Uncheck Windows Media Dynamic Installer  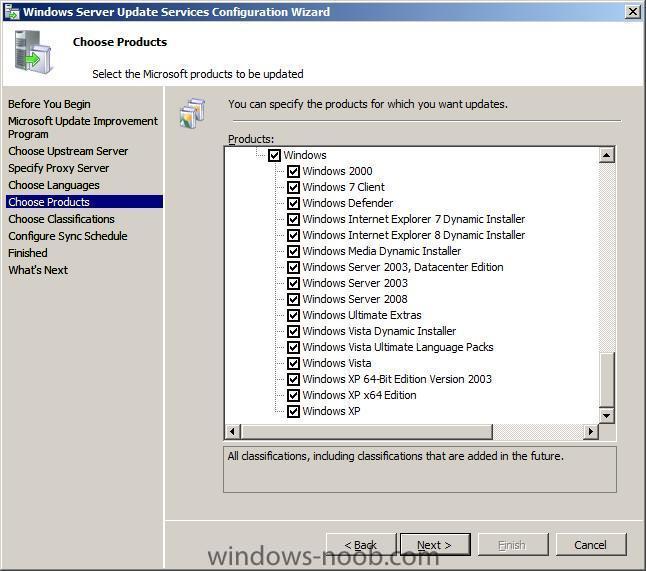[x=293, y=251]
